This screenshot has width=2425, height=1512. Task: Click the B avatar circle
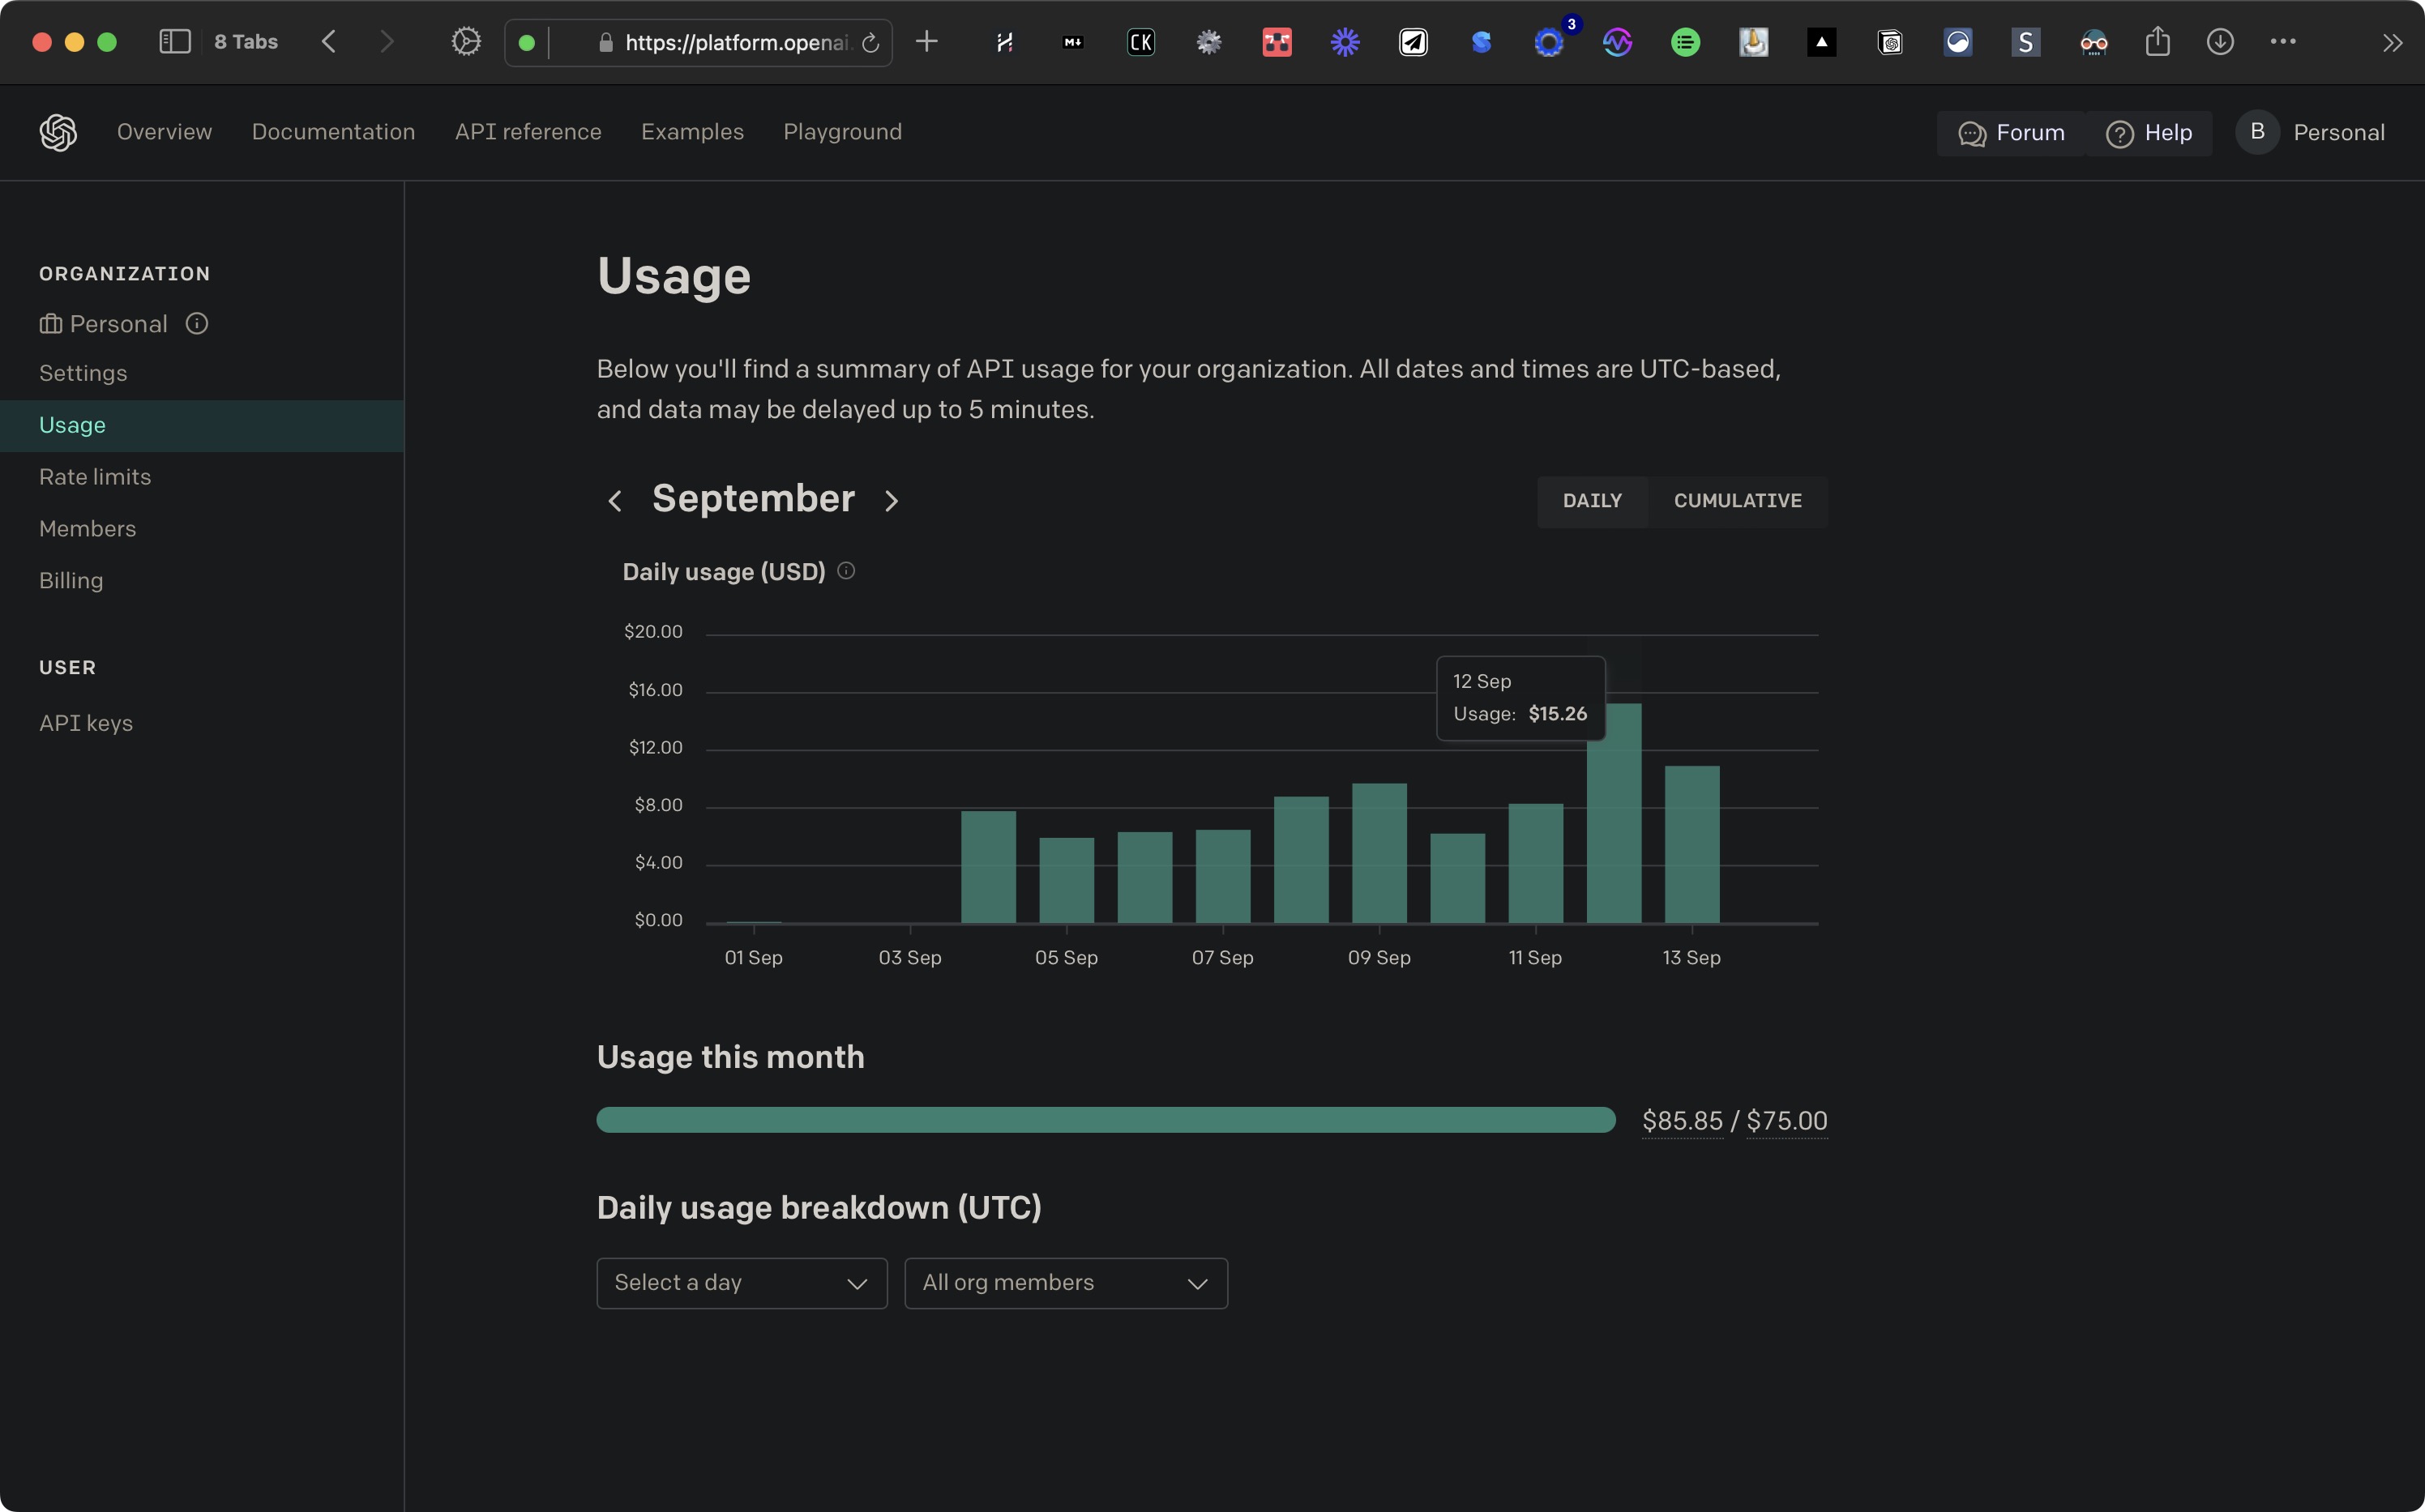point(2257,132)
